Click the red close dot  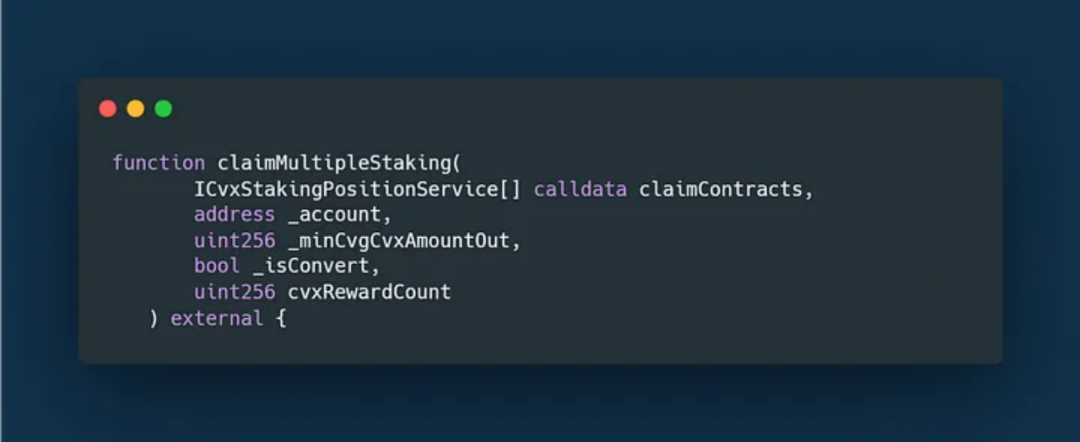tap(108, 109)
